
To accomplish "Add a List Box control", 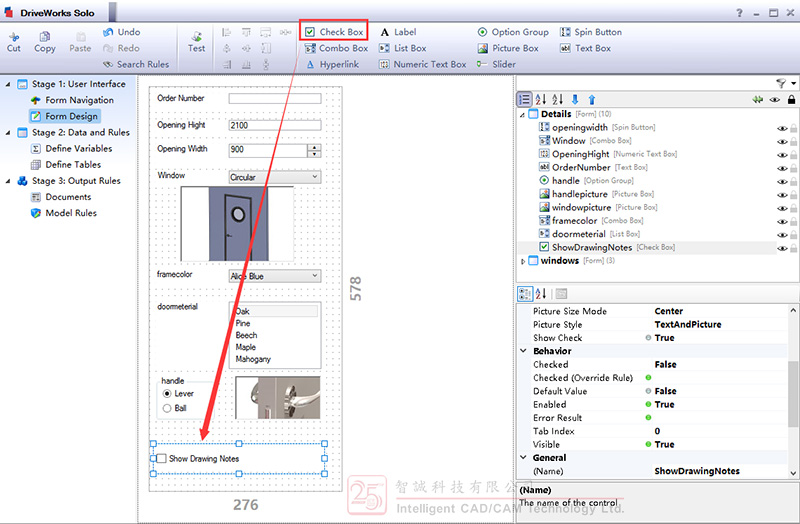I will click(x=403, y=48).
